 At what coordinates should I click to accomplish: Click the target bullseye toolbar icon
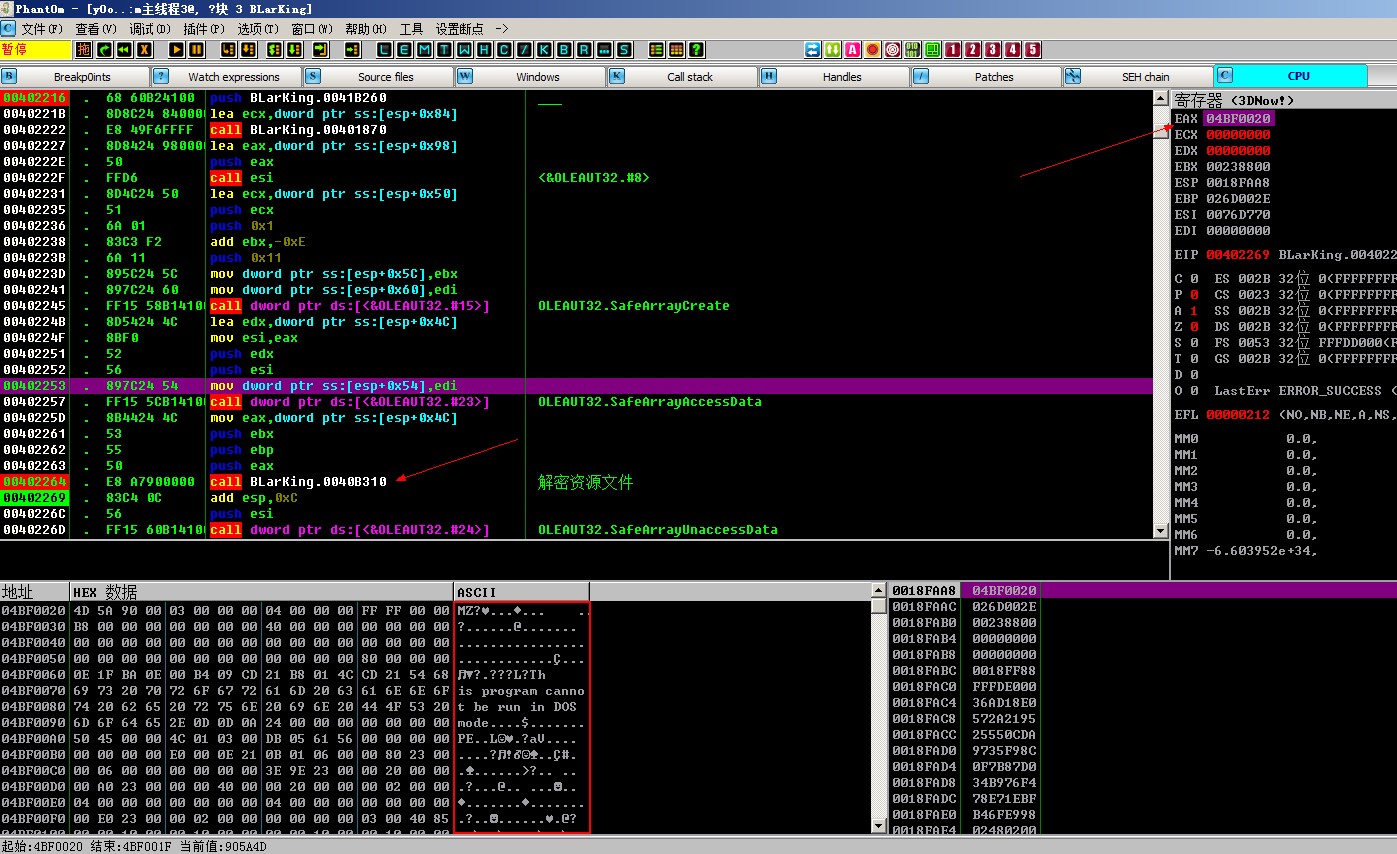(892, 50)
